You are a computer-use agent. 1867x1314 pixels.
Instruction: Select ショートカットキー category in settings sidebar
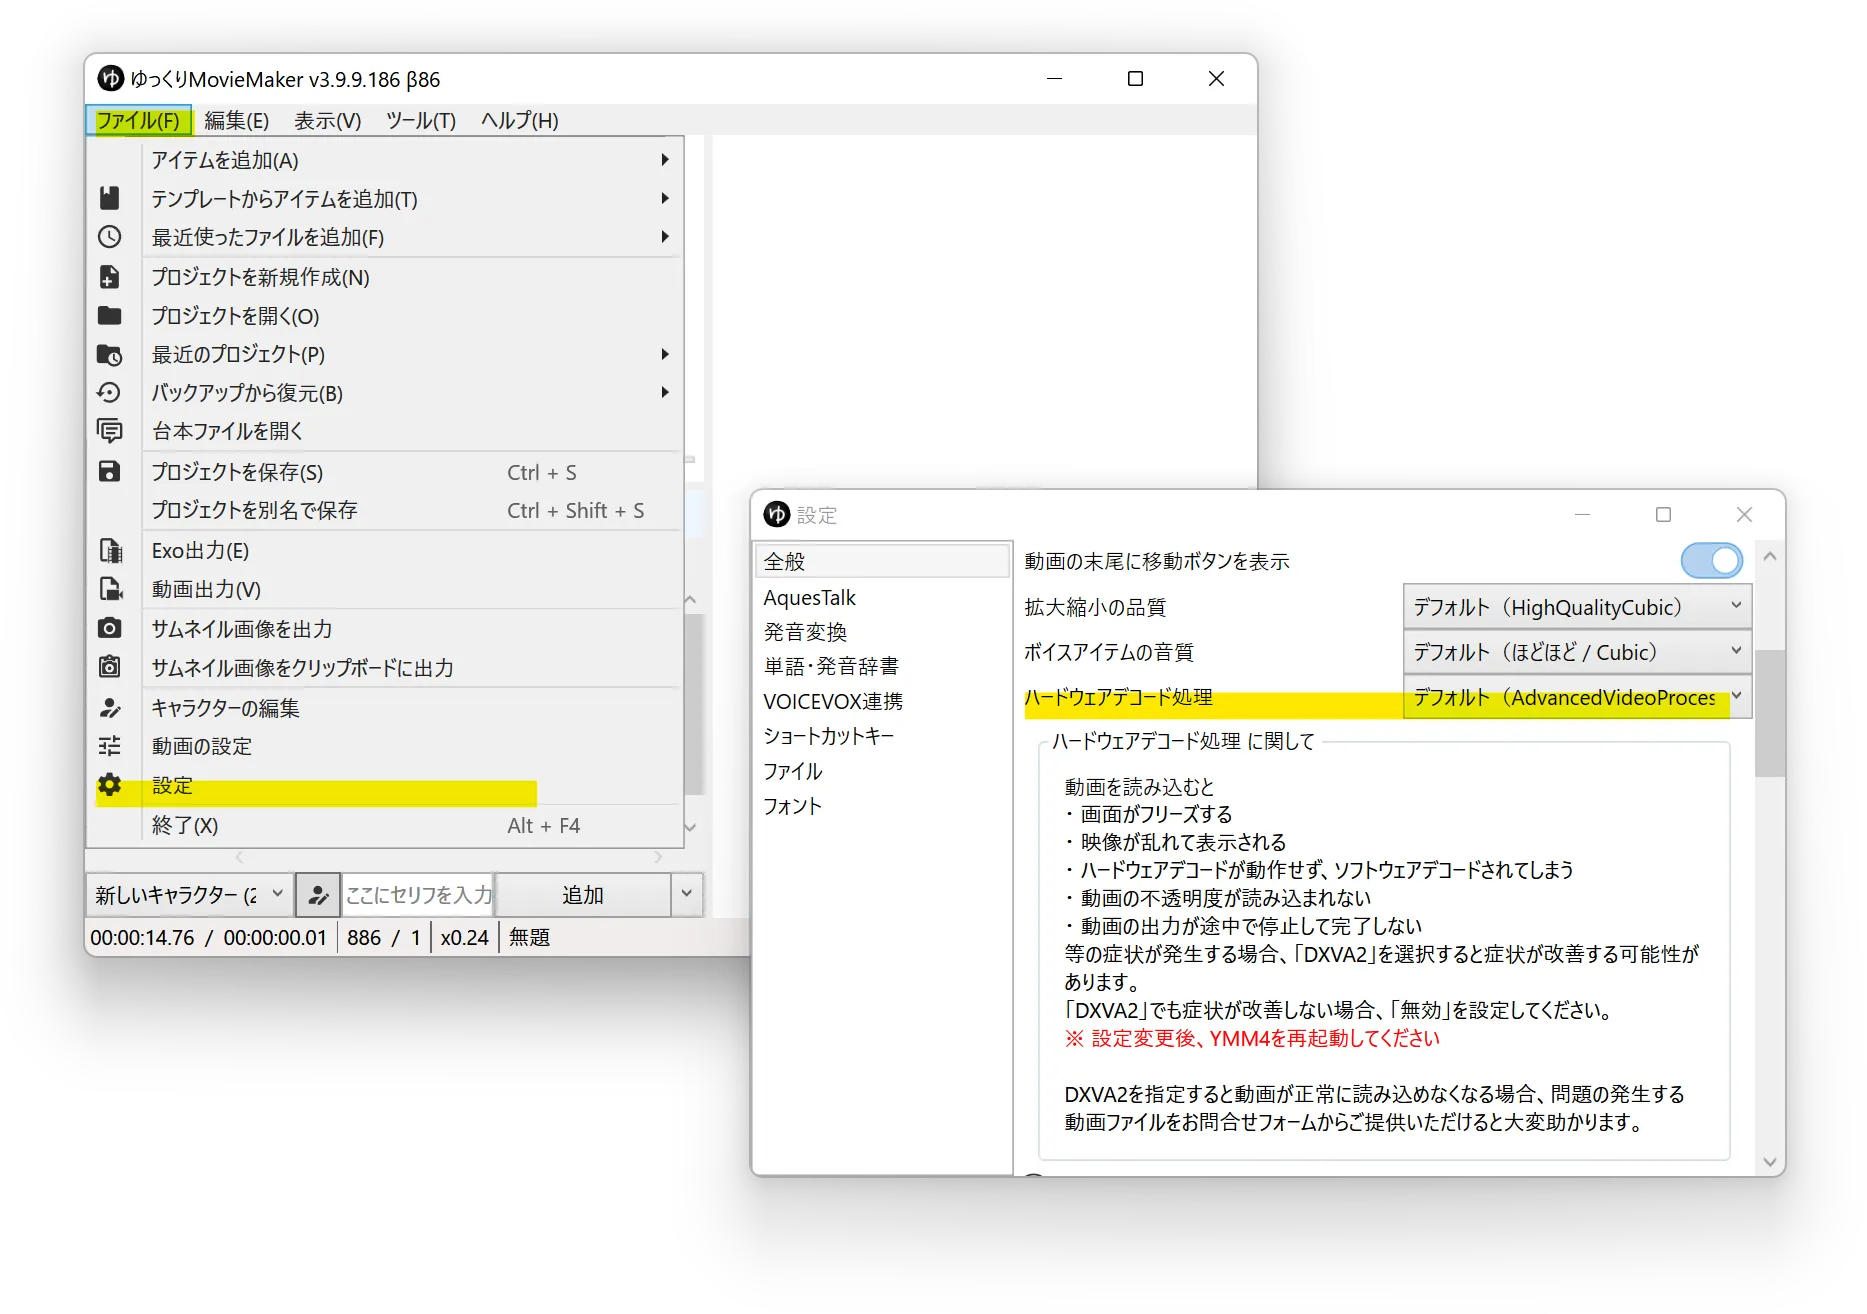coord(883,736)
